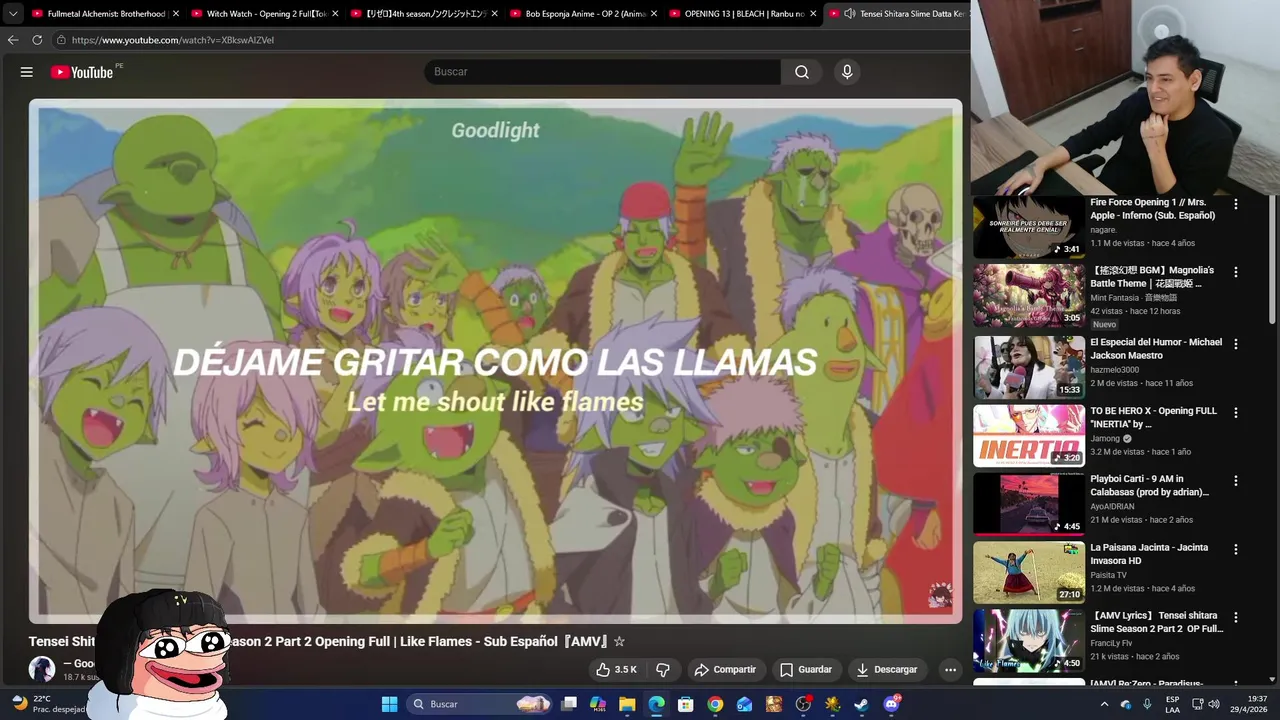Open options for Magnolia's Battle Theme
This screenshot has height=720, width=1280.
coord(1236,272)
